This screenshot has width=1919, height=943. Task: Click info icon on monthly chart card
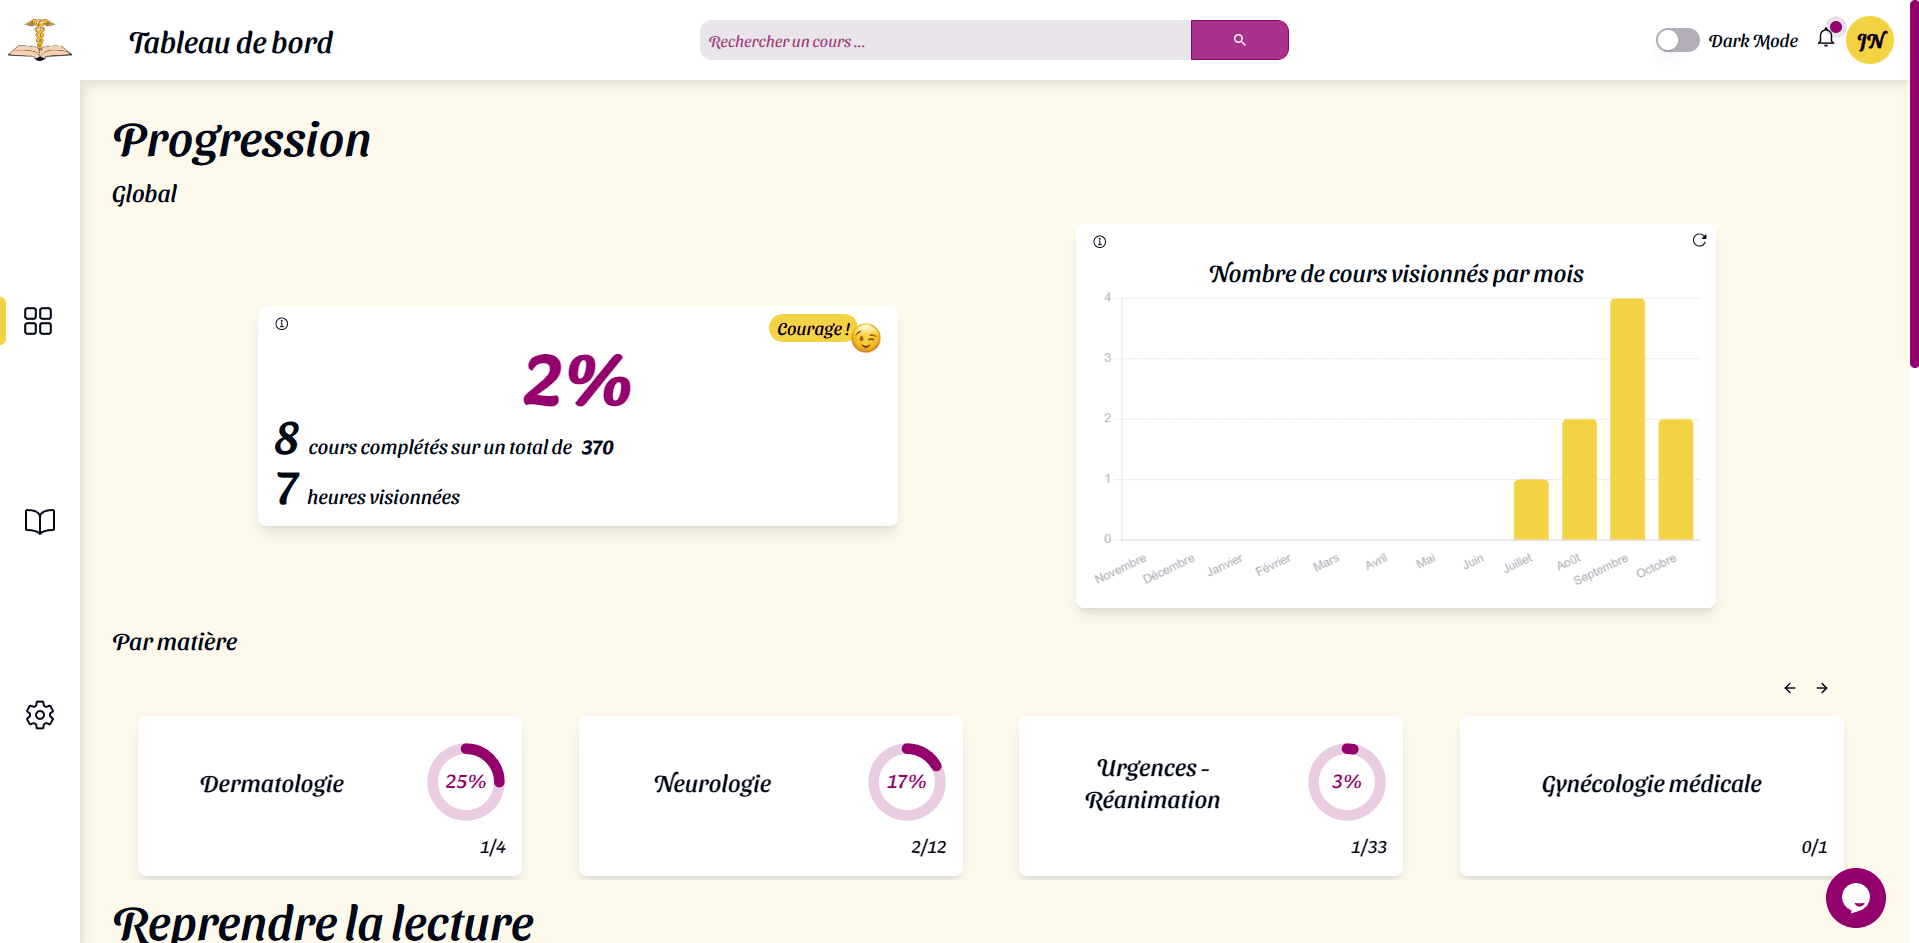coord(1100,242)
